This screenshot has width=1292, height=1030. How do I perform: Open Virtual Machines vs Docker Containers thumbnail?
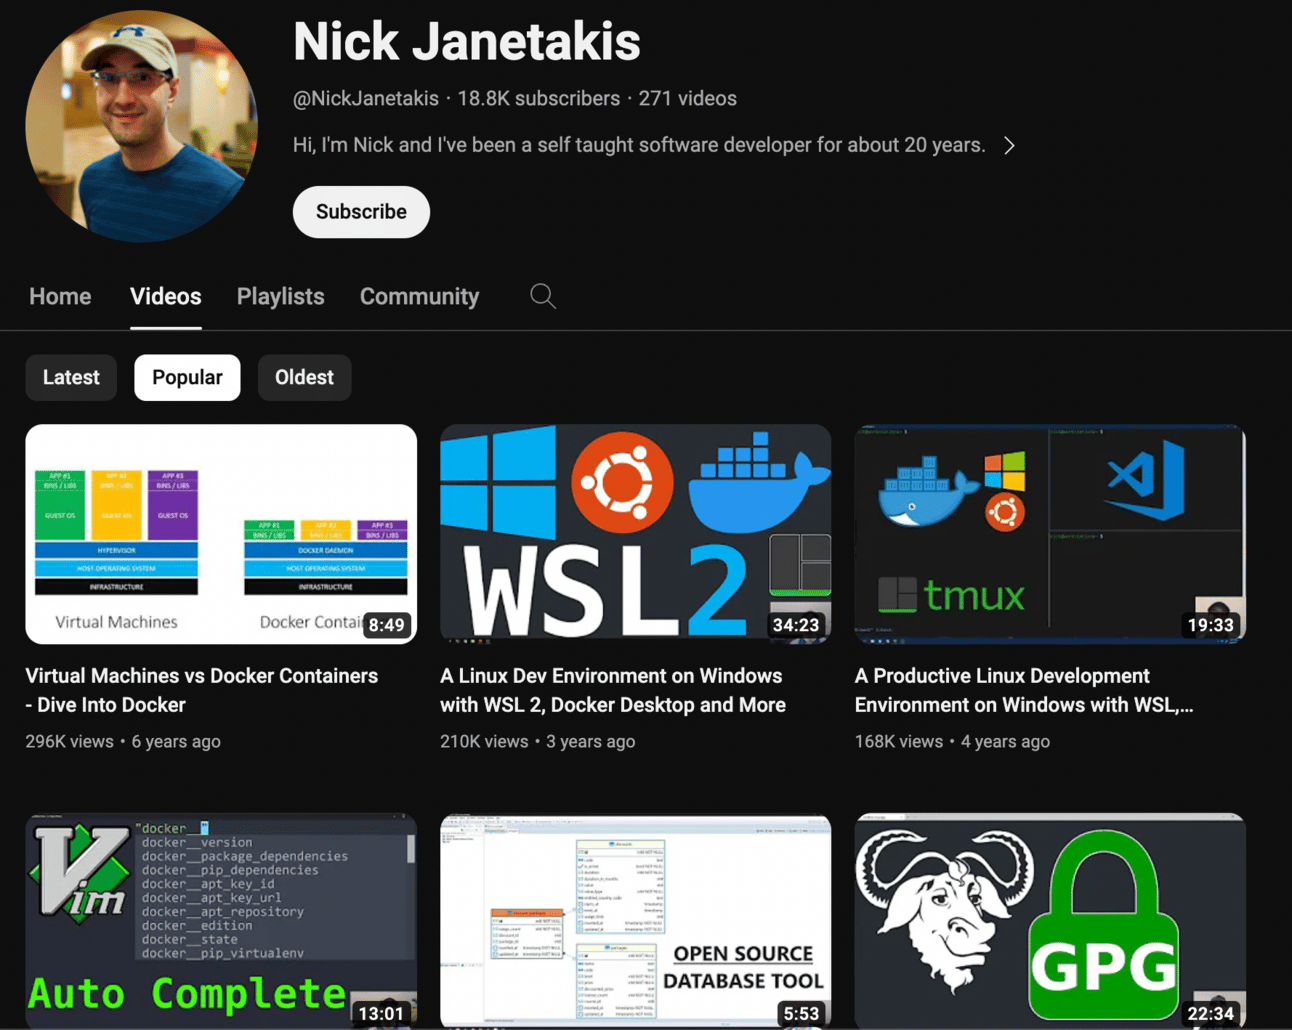[221, 534]
